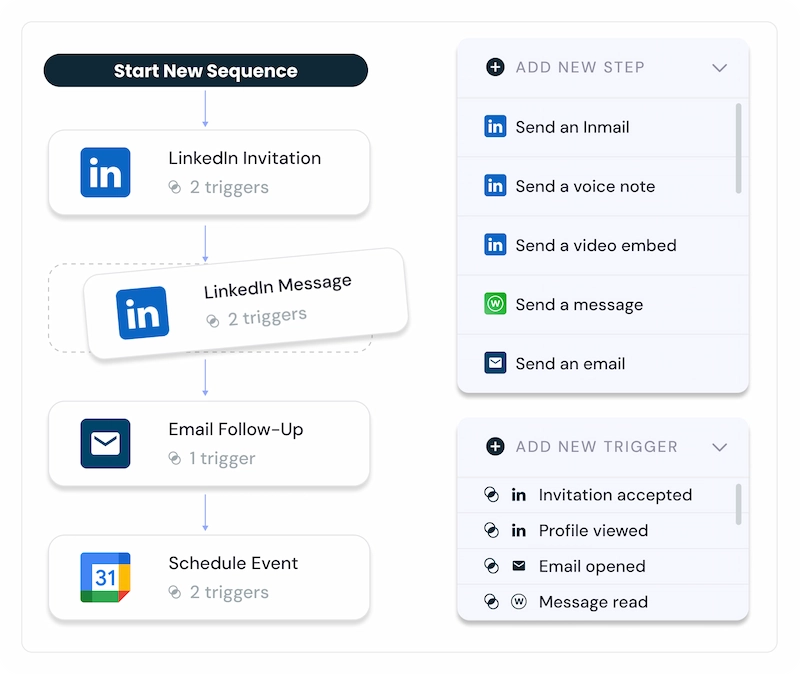Click the trigger icon under LinkedIn Invitation

tap(174, 187)
